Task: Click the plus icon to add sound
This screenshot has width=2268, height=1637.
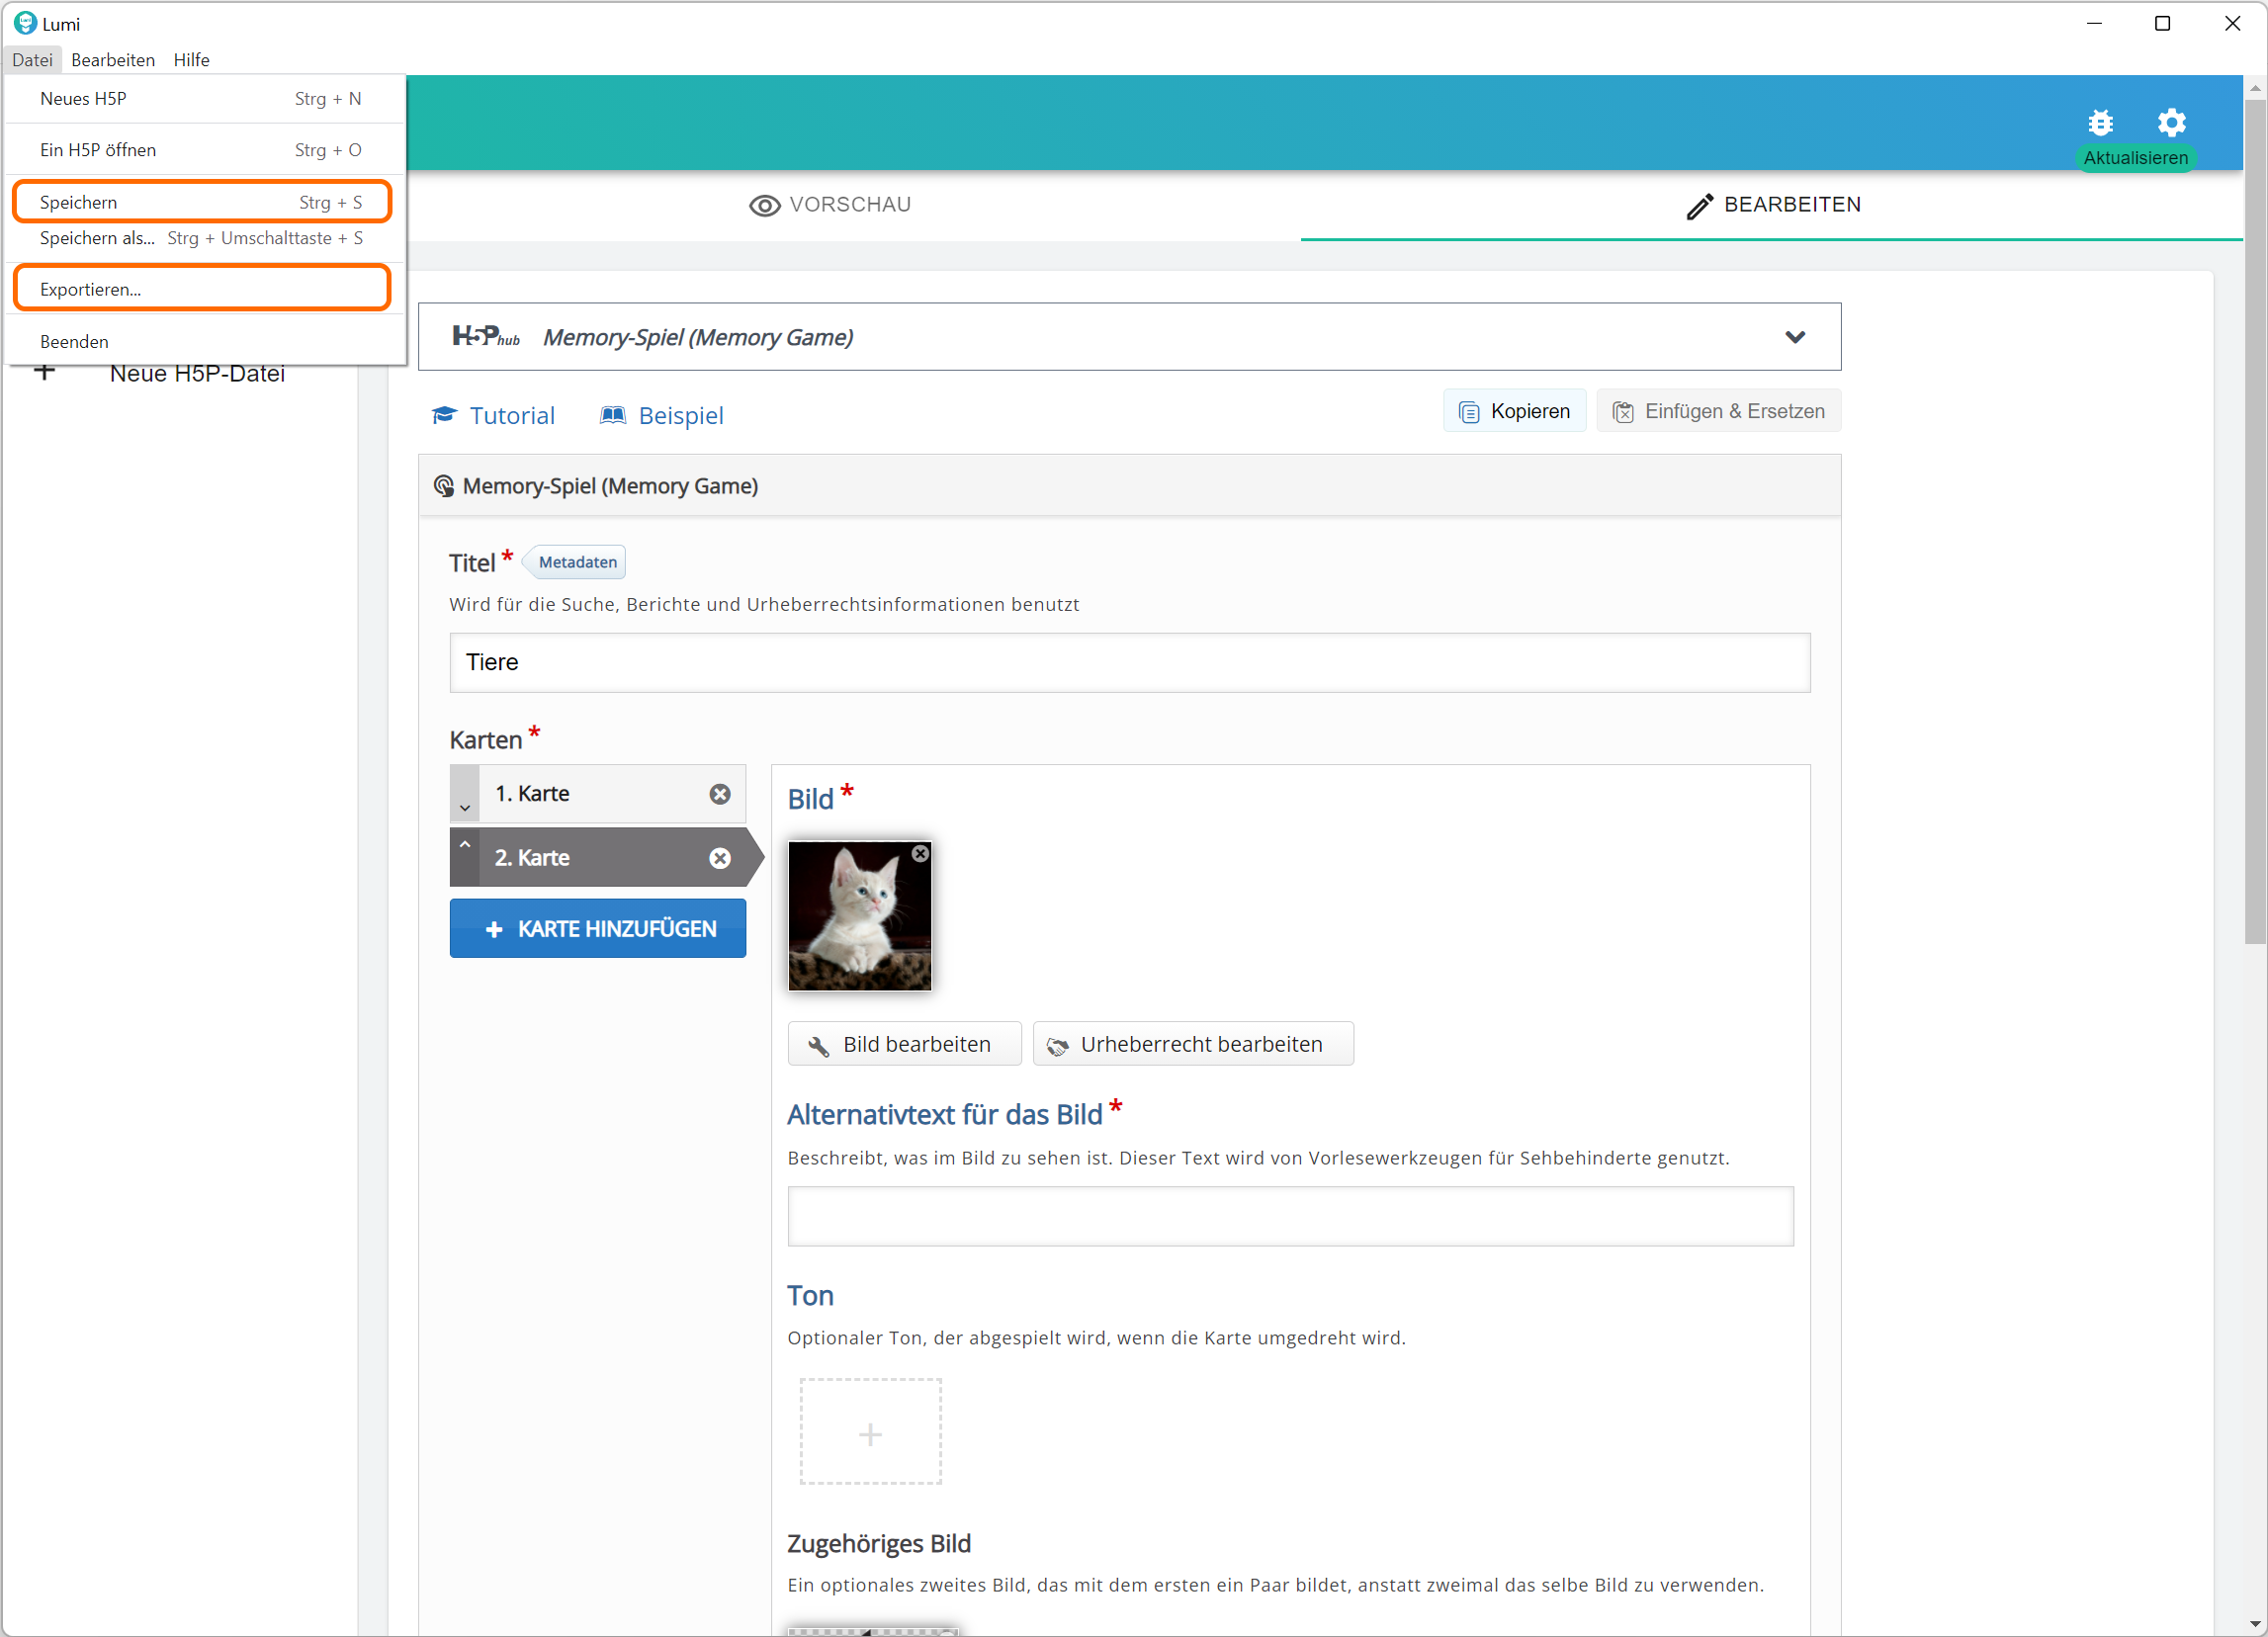Action: pyautogui.click(x=870, y=1433)
